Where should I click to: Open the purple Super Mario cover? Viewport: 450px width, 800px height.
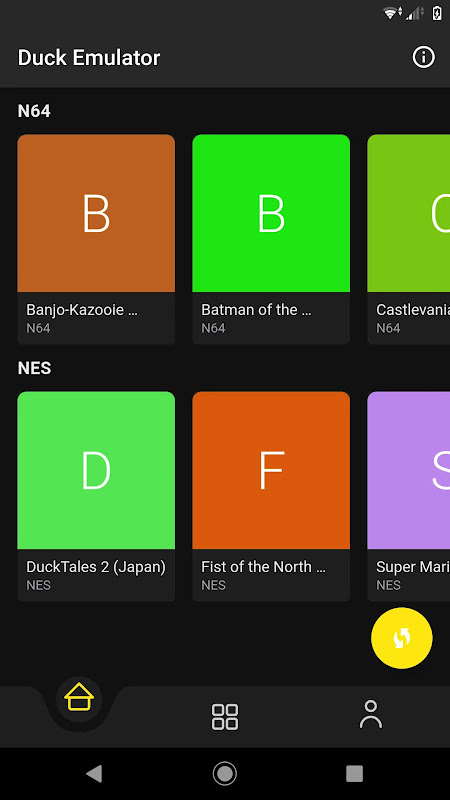[409, 470]
